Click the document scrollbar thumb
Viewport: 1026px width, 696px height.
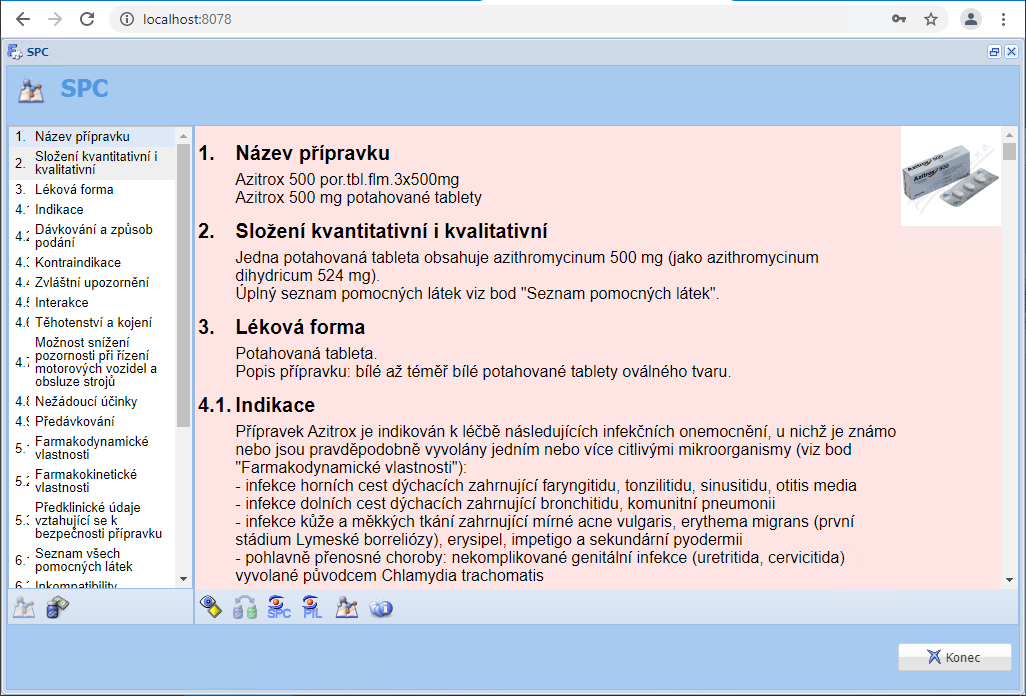1010,152
